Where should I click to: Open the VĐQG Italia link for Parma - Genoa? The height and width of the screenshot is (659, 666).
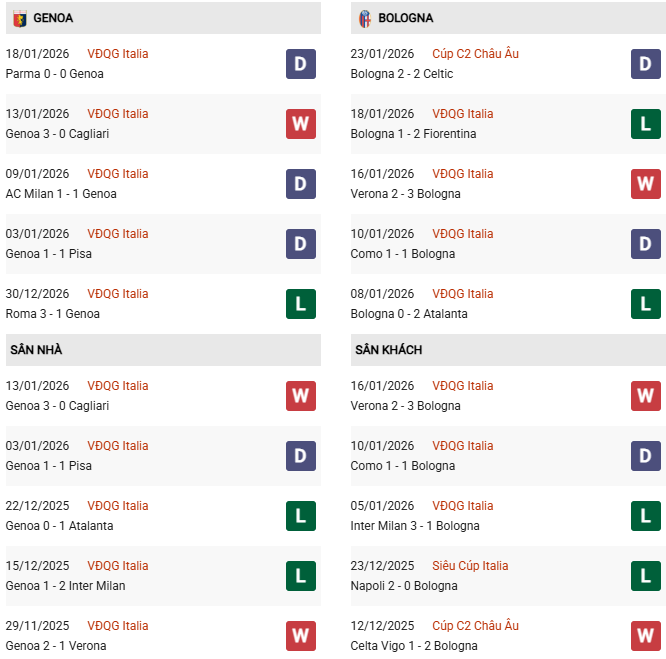tap(117, 54)
